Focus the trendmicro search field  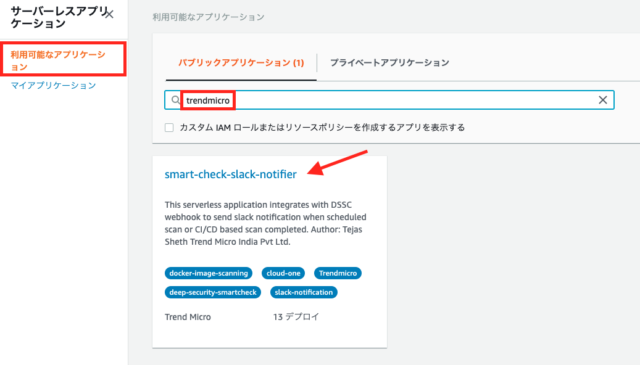click(389, 100)
